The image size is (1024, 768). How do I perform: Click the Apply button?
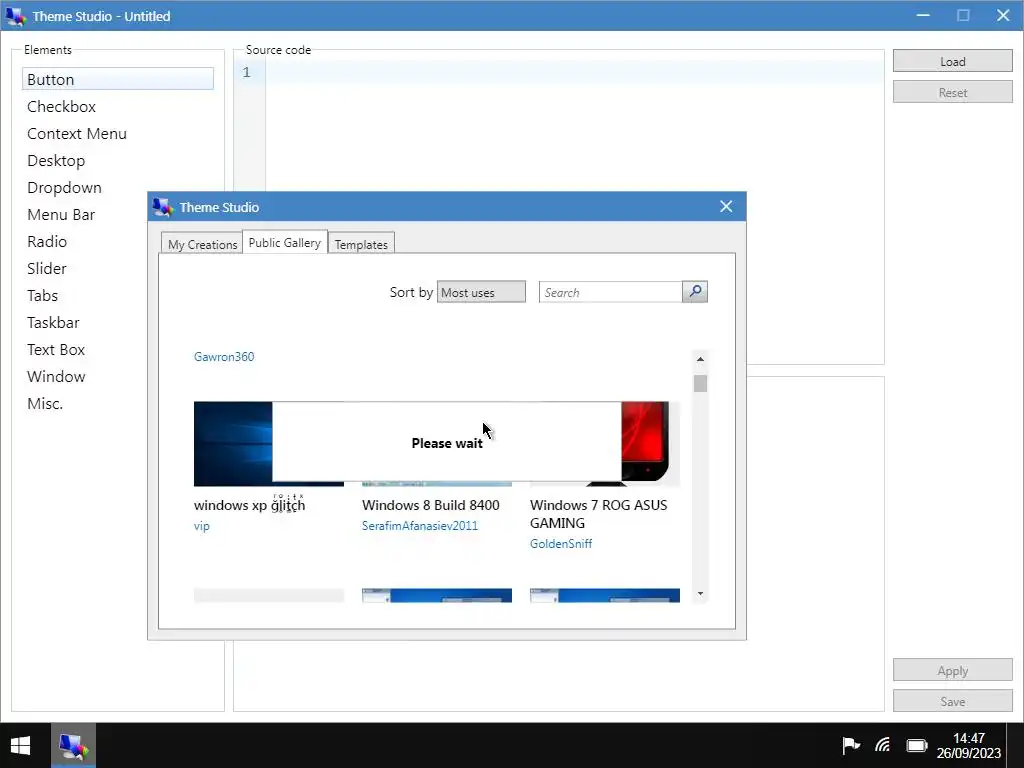click(x=953, y=670)
